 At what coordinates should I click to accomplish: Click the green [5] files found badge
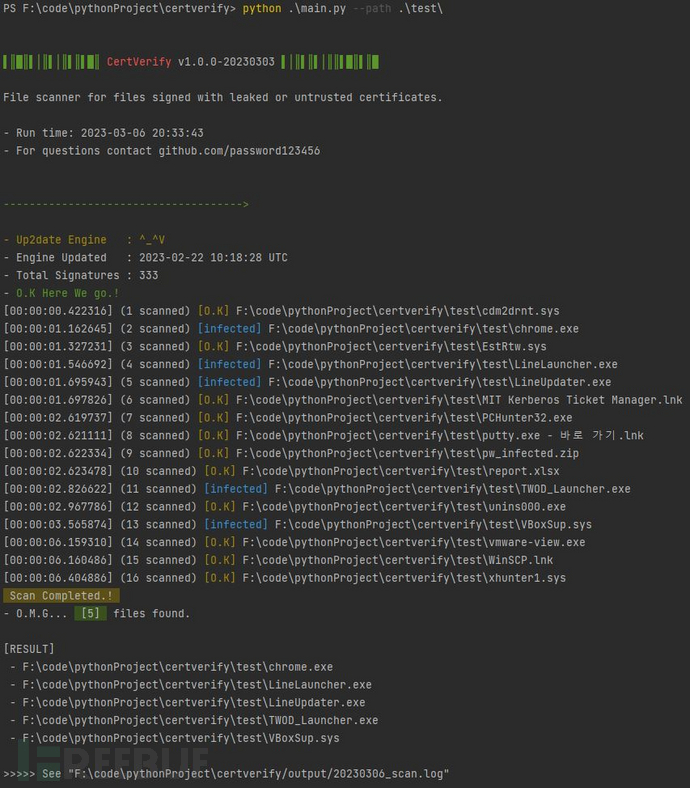tap(93, 613)
